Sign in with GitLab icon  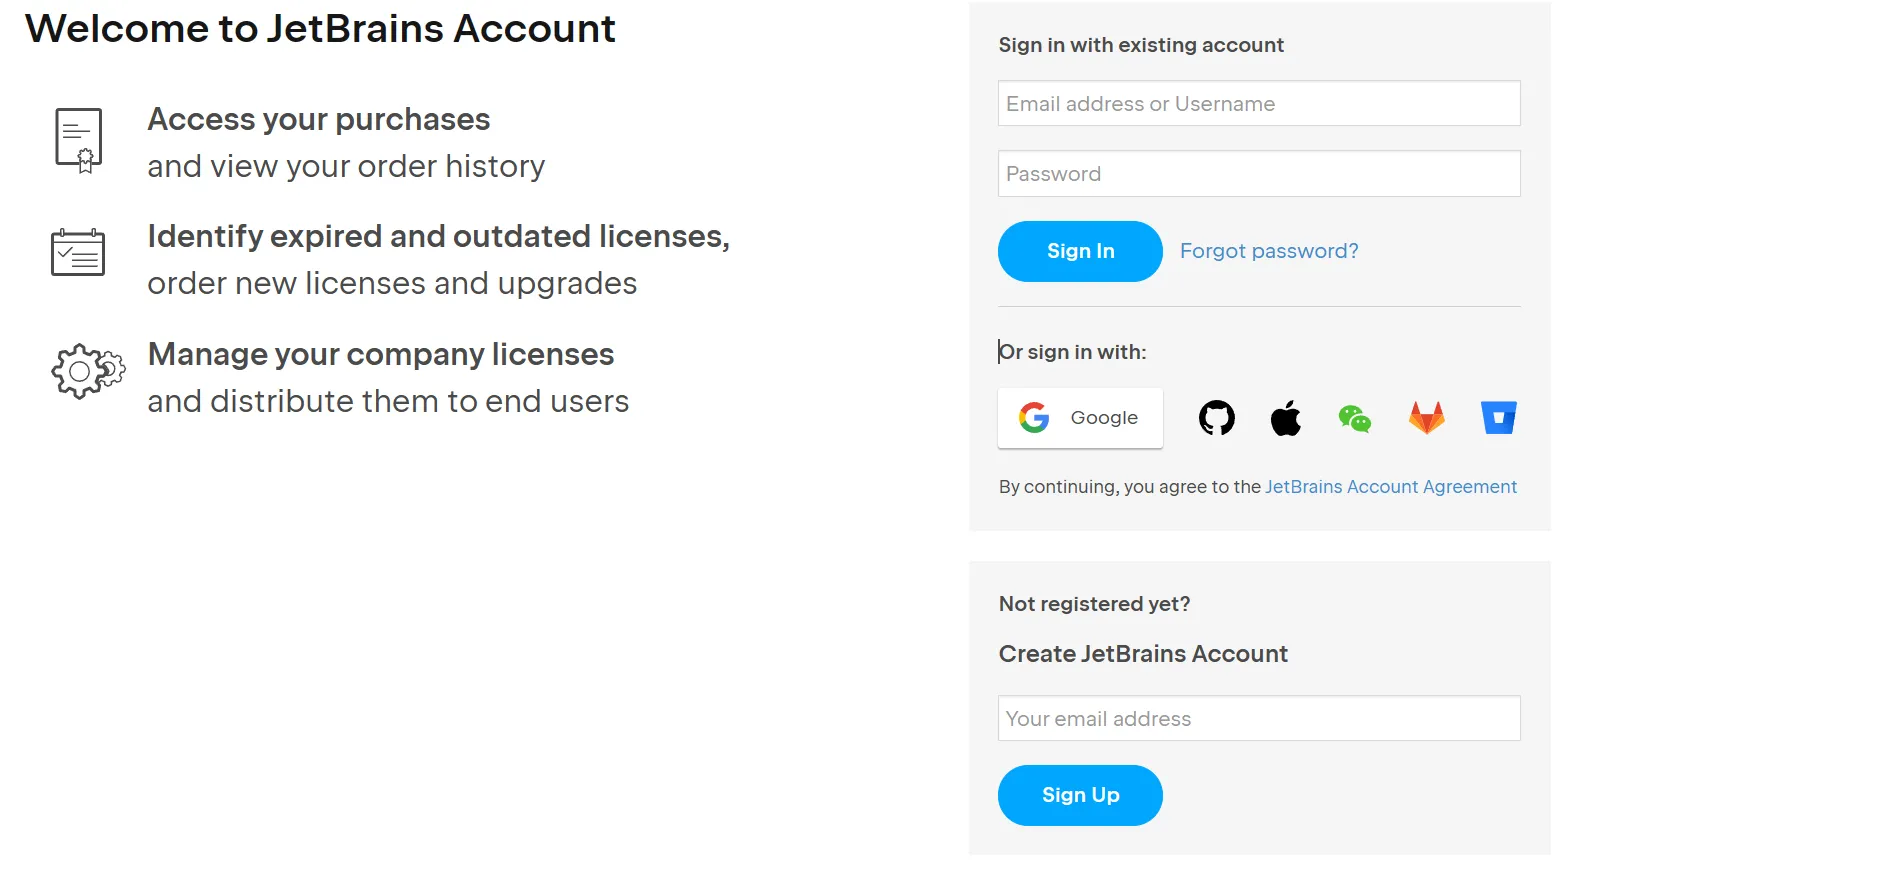click(1427, 418)
